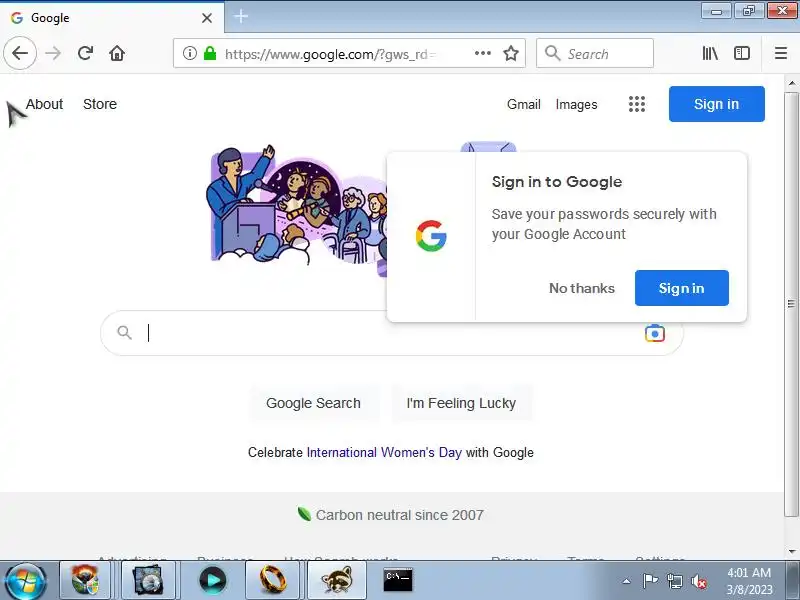Screen dimensions: 800x600
Task: Click the Google Search button
Action: [313, 403]
